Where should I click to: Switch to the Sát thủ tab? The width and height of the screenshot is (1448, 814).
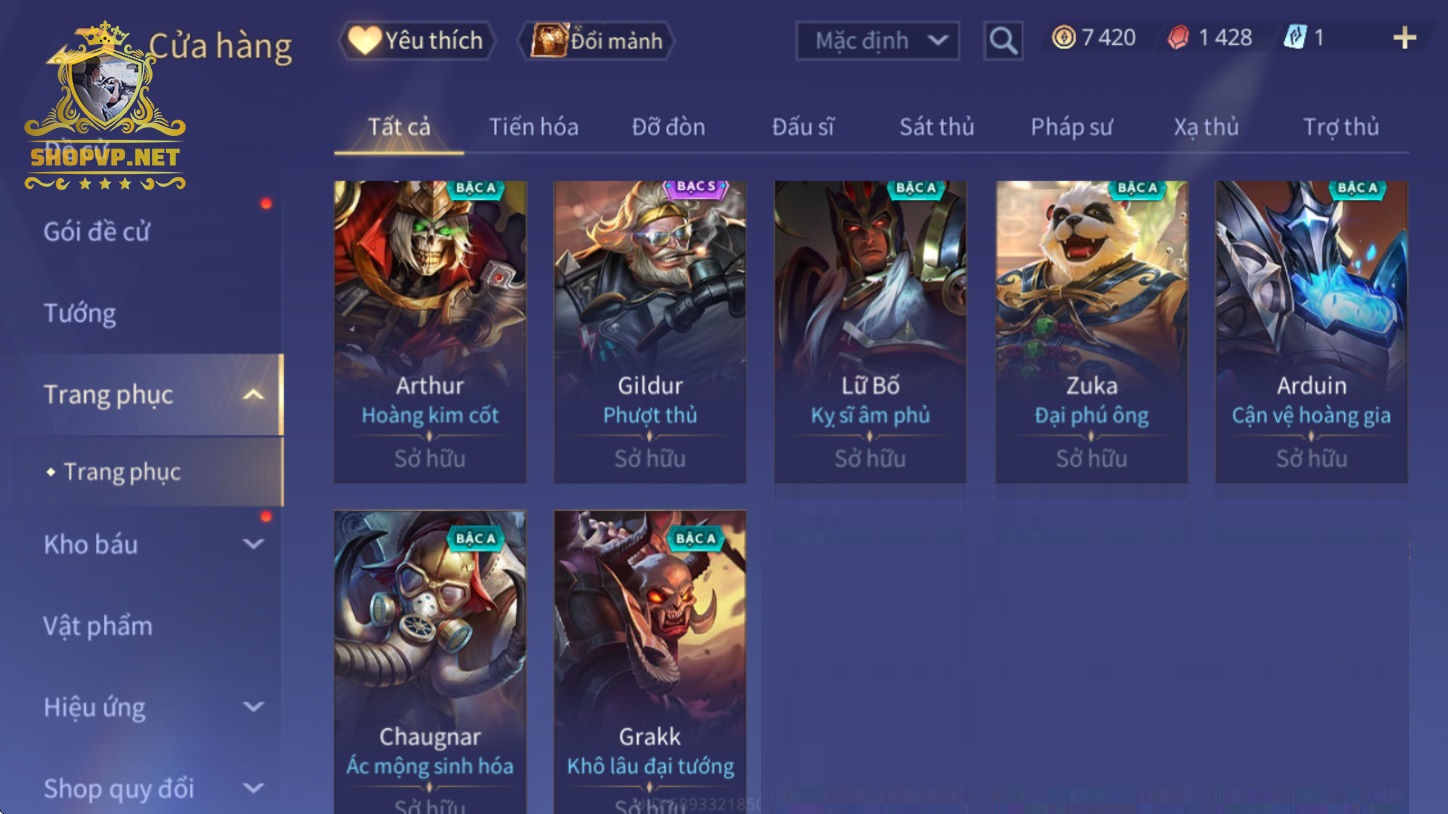(x=936, y=127)
